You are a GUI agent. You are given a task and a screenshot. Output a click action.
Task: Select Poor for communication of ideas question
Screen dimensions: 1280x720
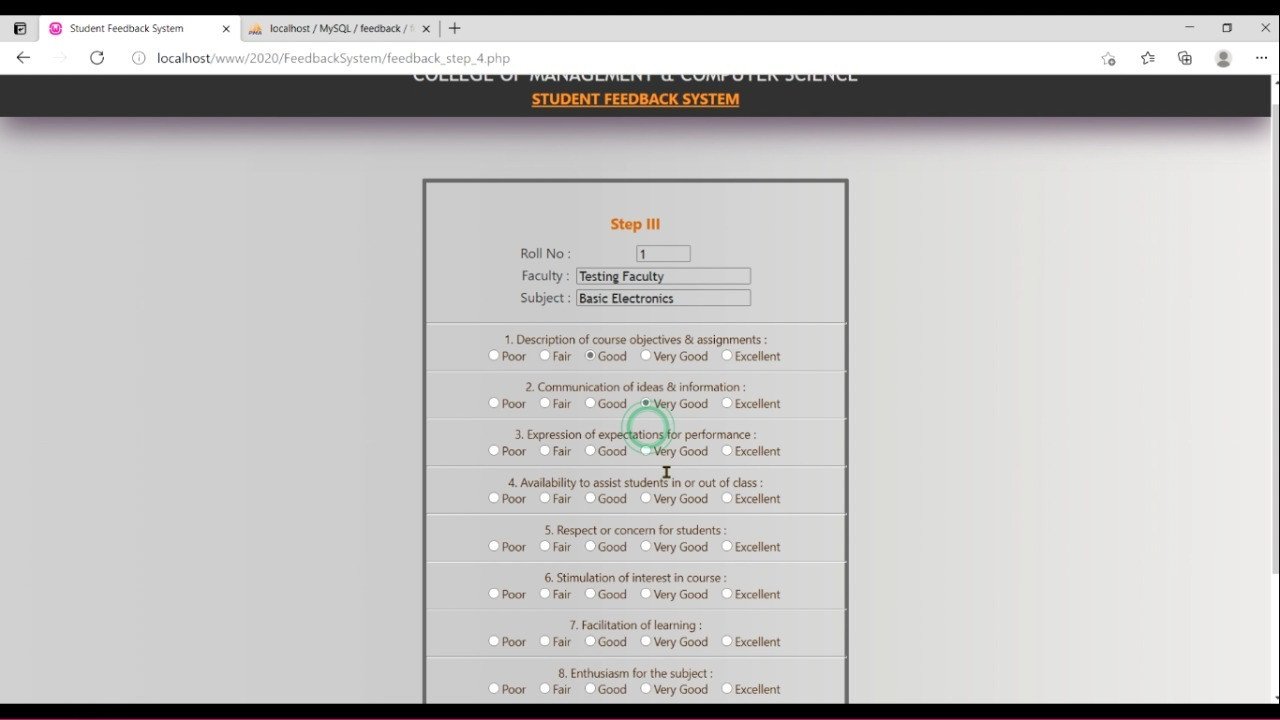494,403
